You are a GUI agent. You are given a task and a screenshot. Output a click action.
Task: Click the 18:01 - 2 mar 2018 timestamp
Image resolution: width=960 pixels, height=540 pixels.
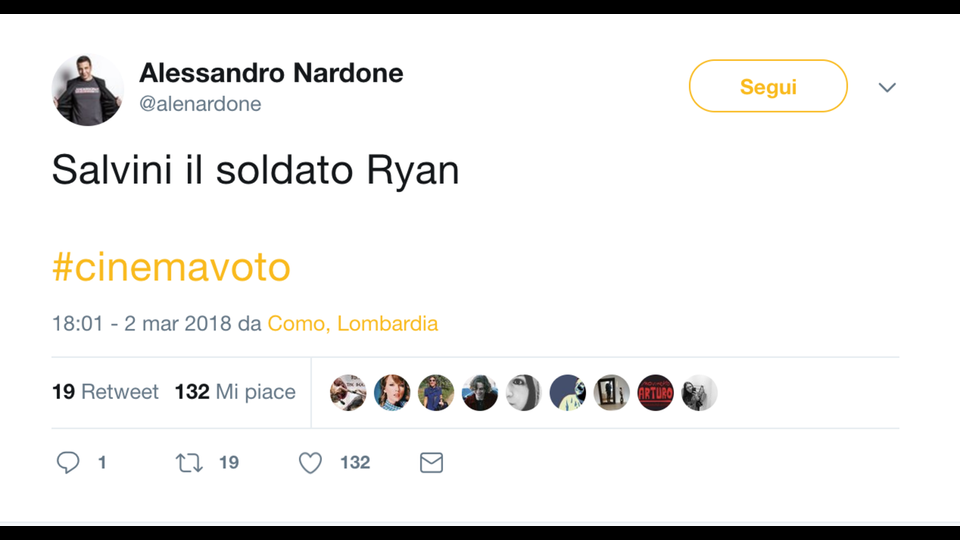tap(142, 324)
